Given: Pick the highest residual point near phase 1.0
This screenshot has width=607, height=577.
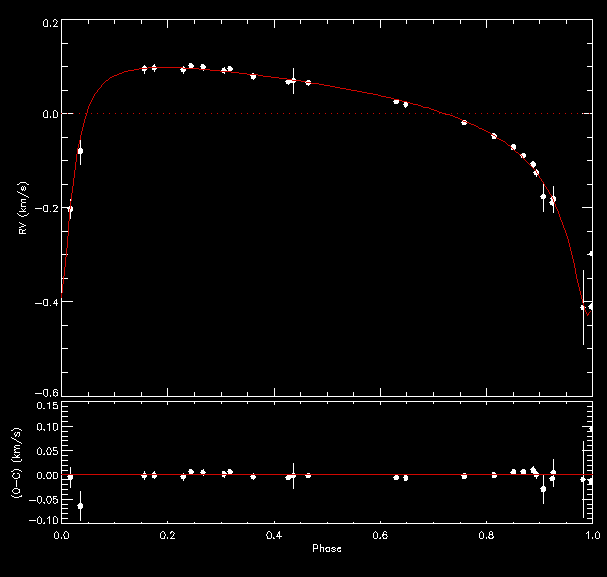Looking at the screenshot, I should point(591,429).
